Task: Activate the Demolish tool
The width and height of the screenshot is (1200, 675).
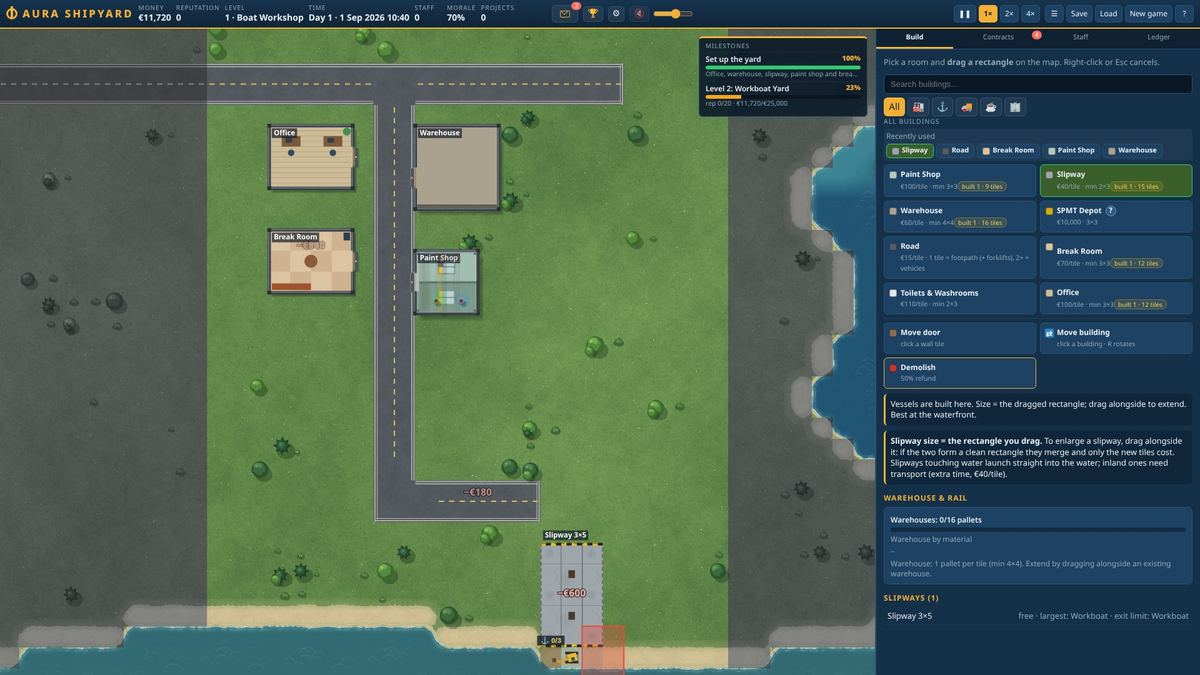Action: (960, 373)
